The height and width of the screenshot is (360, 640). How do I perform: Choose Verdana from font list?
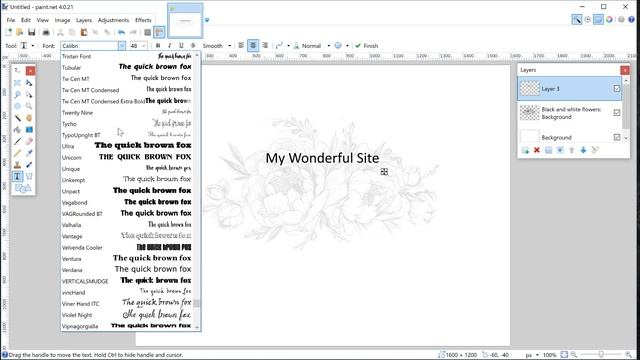pyautogui.click(x=127, y=270)
